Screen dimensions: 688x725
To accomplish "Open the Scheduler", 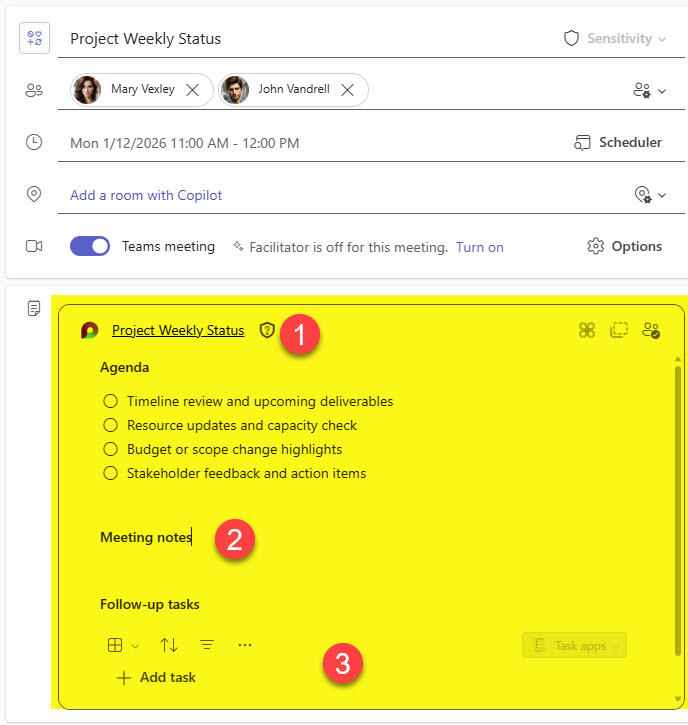I will click(x=618, y=142).
